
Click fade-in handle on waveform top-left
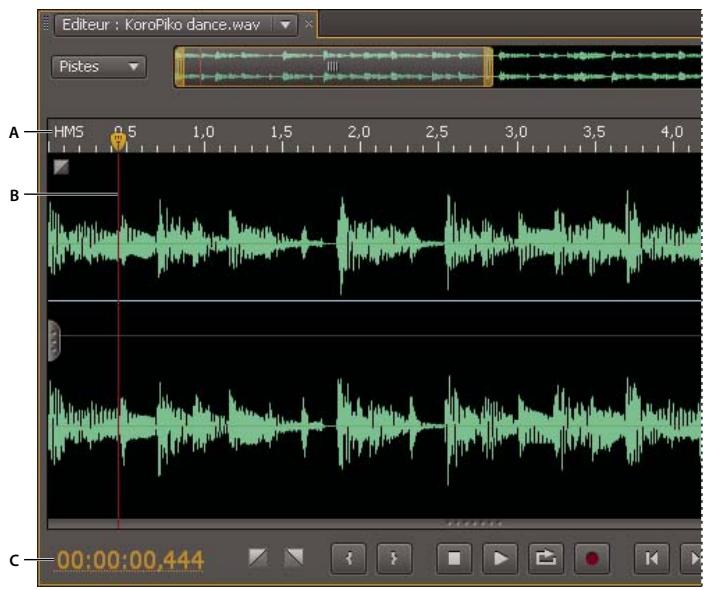click(x=61, y=167)
